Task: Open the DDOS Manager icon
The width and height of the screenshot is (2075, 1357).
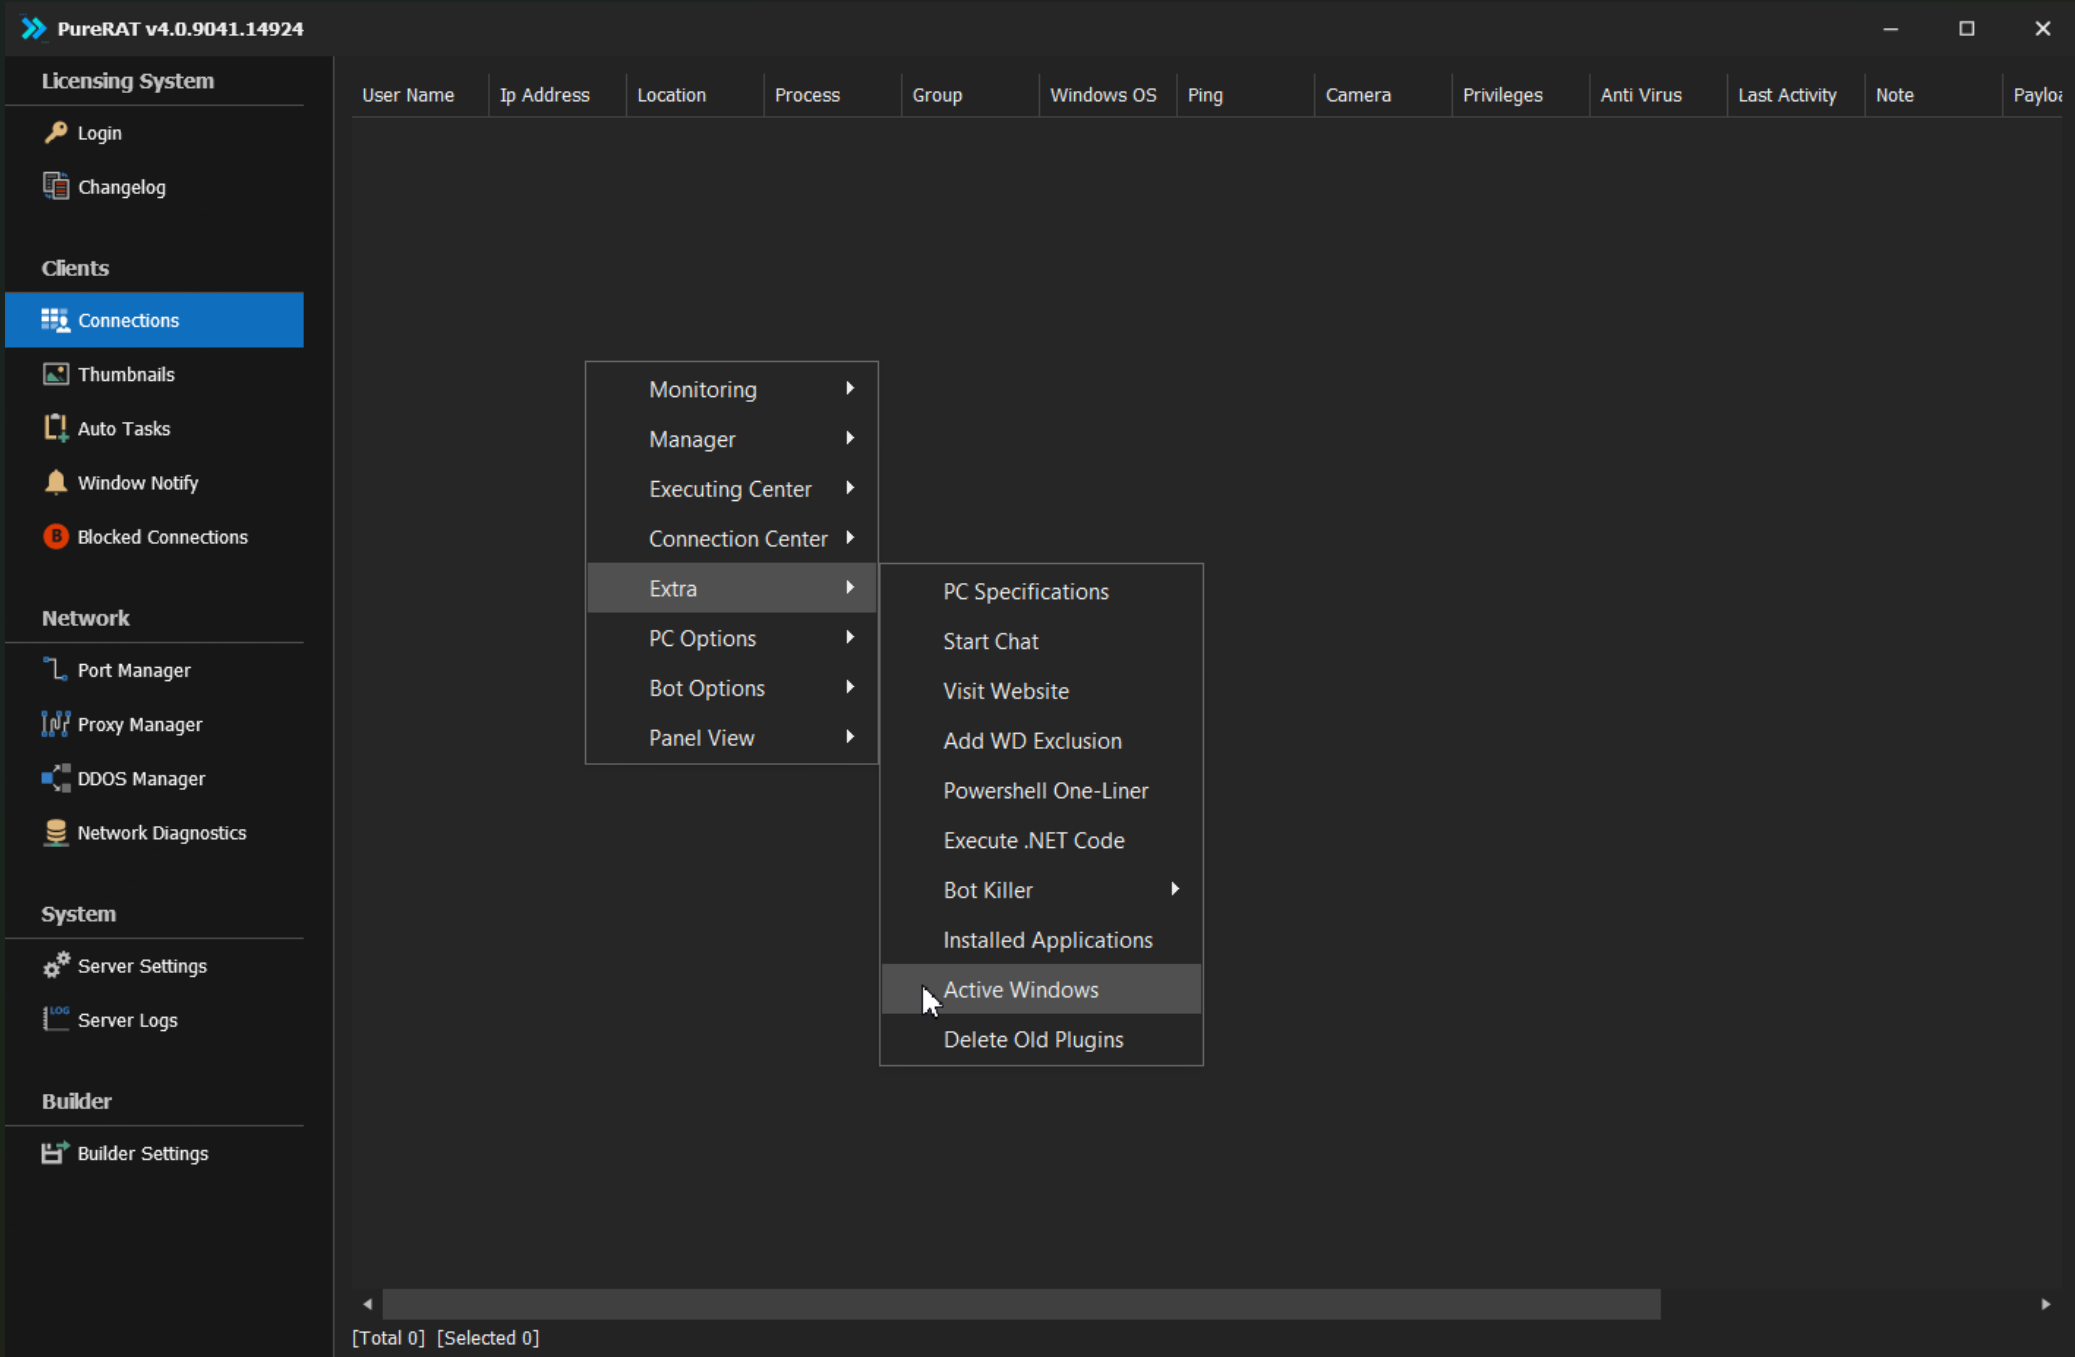Action: pyautogui.click(x=56, y=778)
